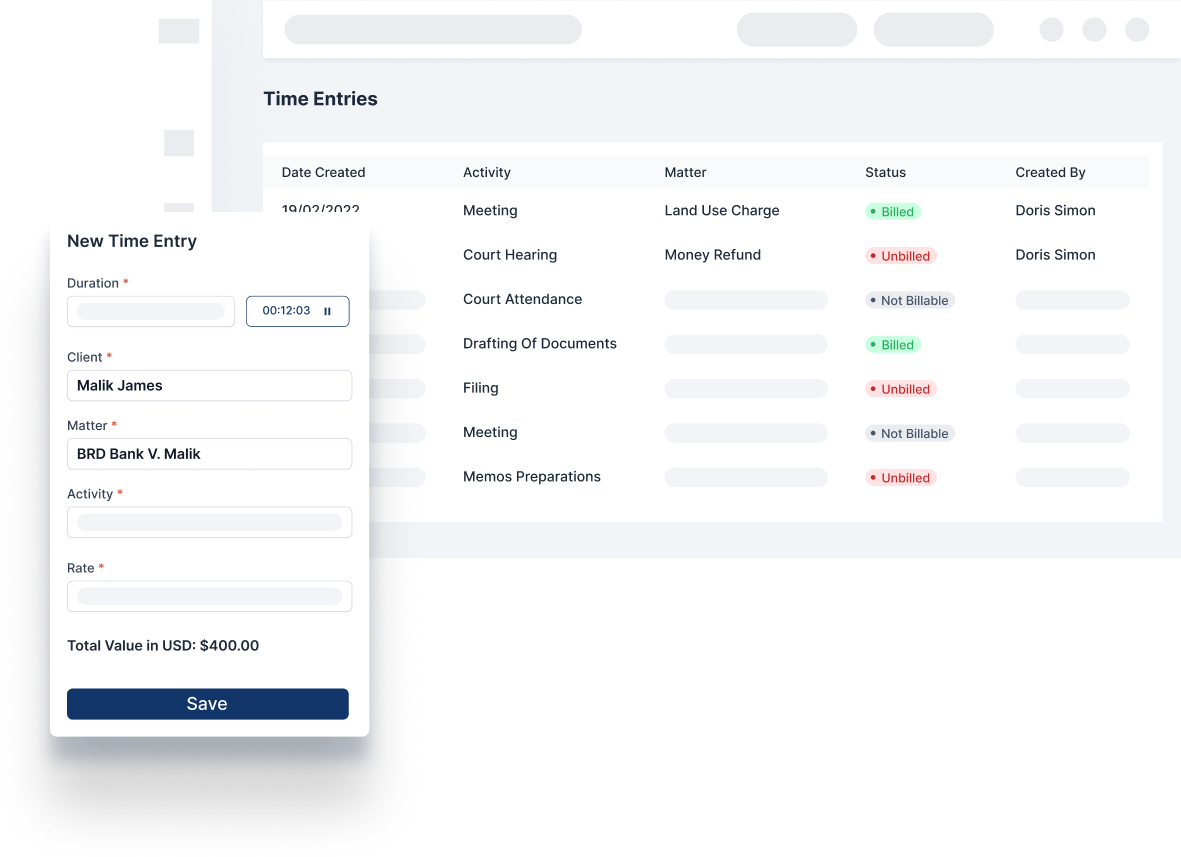Focus the Duration input box
The image size is (1181, 857).
click(151, 311)
